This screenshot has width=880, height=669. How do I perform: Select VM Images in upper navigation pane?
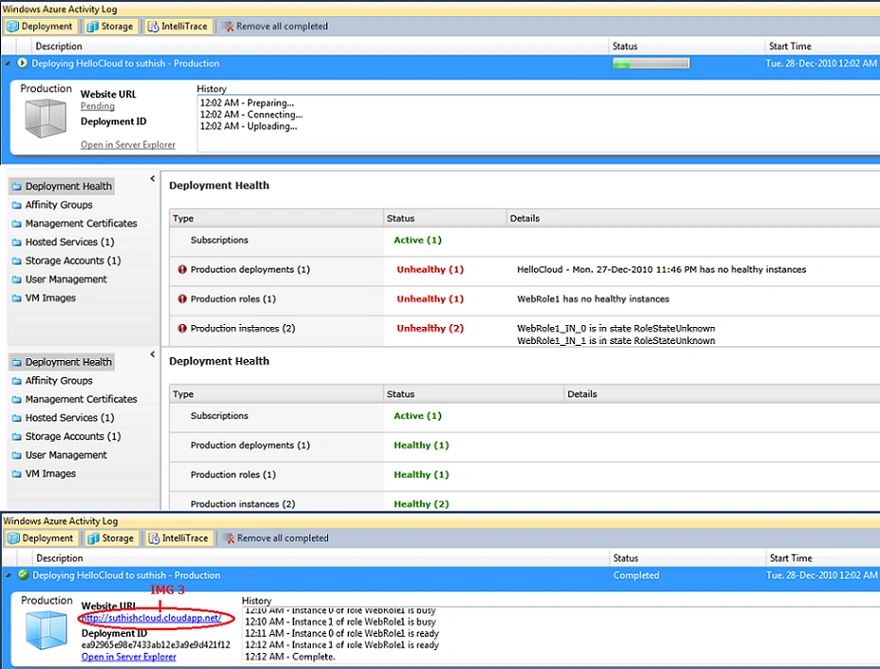[44, 297]
